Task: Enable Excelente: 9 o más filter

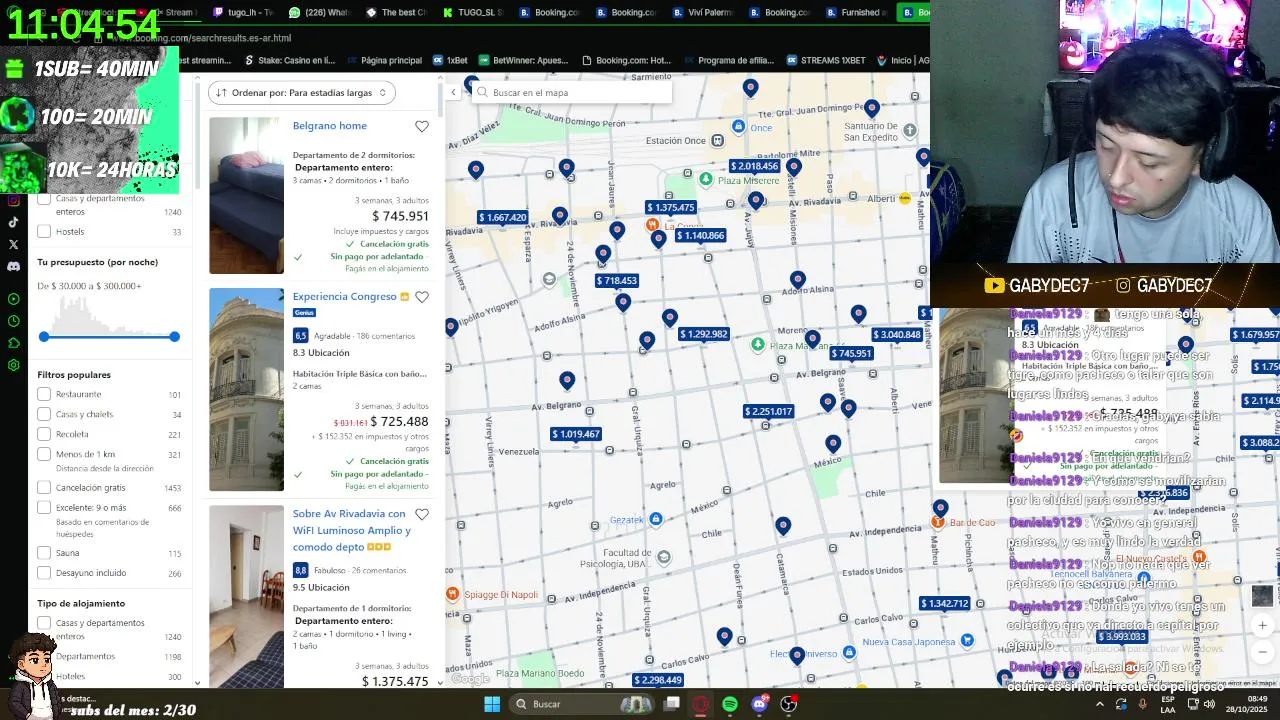Action: coord(44,507)
